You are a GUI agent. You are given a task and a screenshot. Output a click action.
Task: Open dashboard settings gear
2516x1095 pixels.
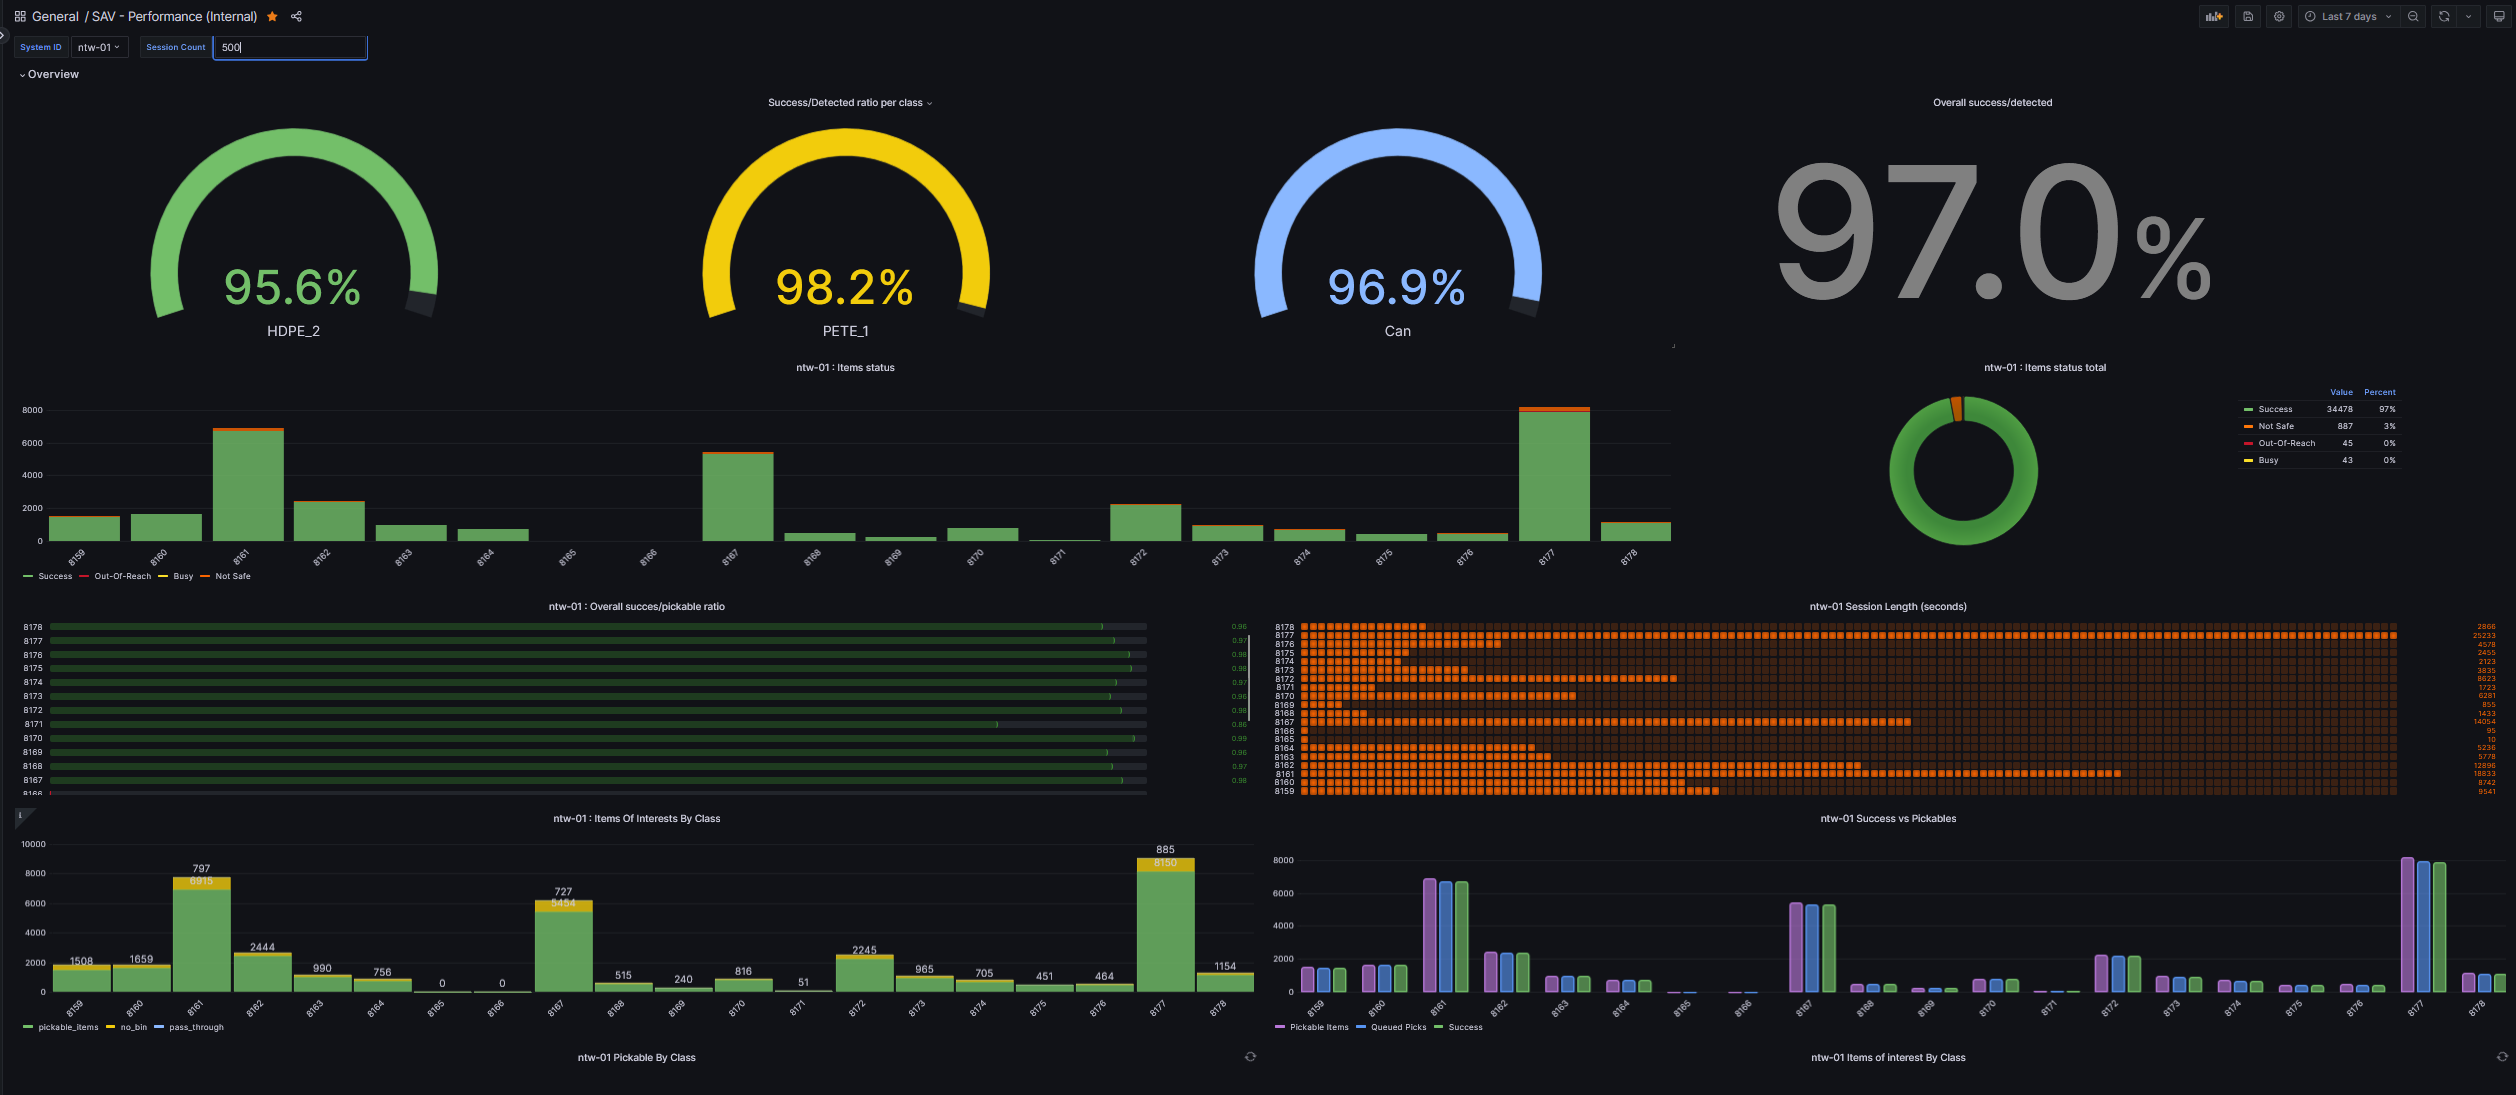tap(2279, 16)
